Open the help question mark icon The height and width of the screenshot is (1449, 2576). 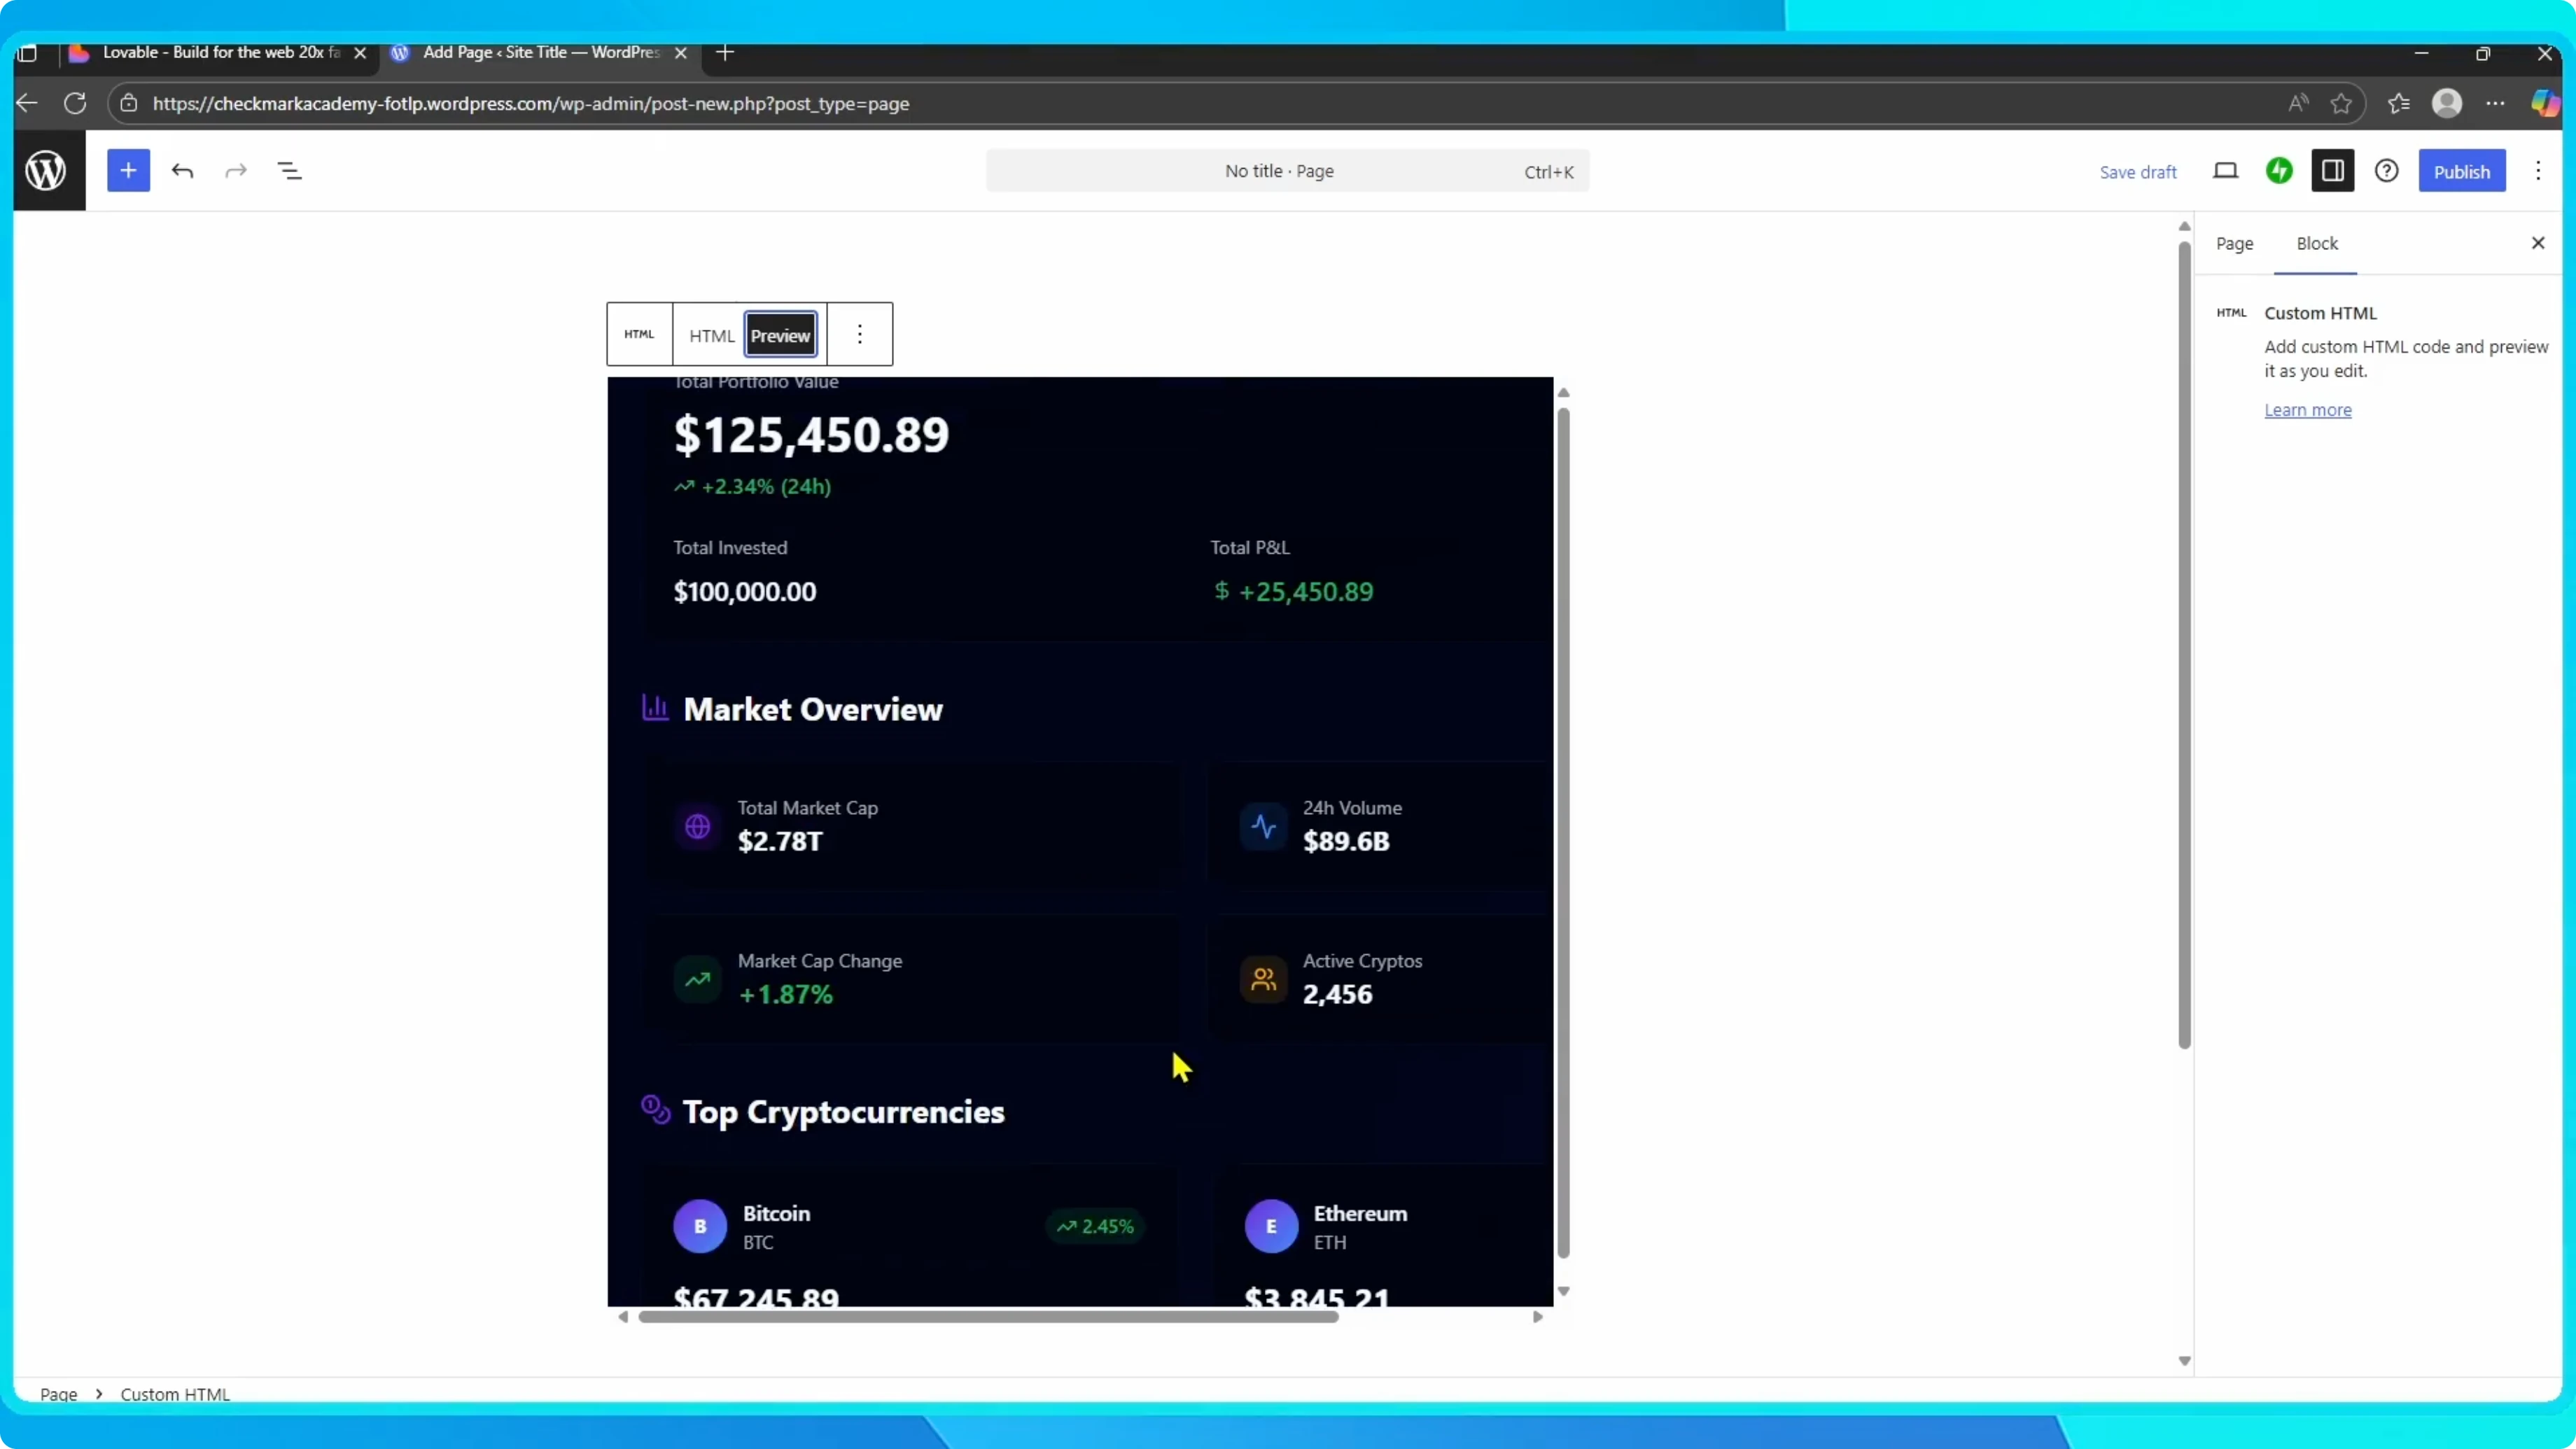pos(2387,171)
